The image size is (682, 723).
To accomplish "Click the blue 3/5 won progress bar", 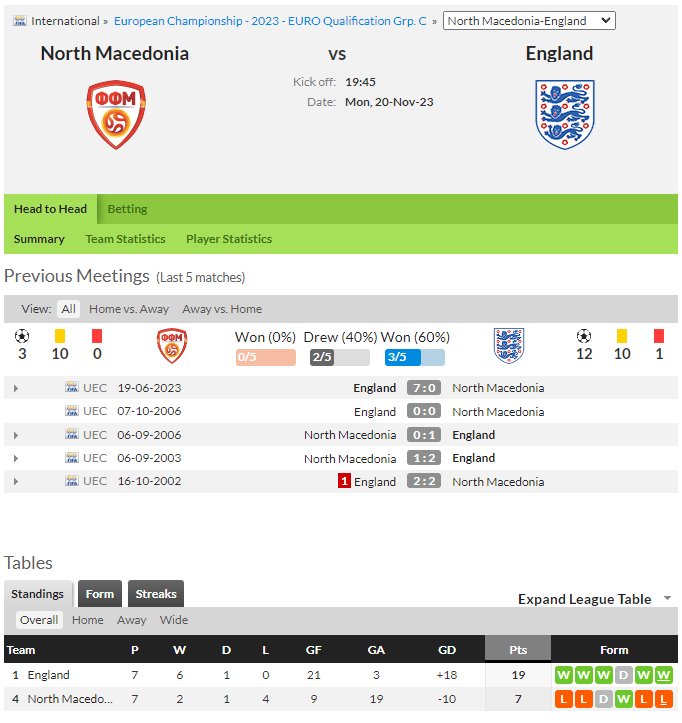I will point(415,357).
